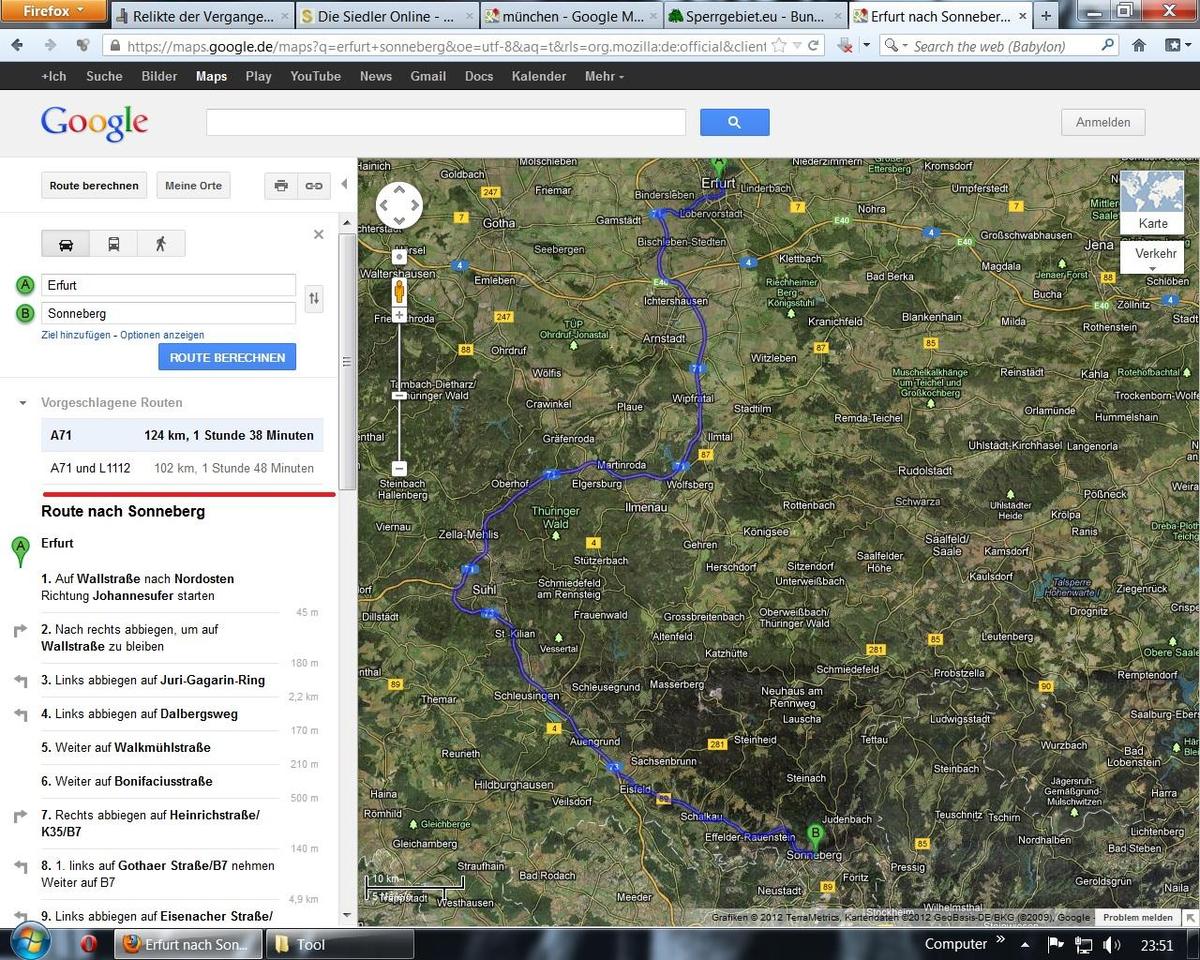The width and height of the screenshot is (1200, 960).
Task: Click the green B marker at Sonneberg on map
Action: coord(815,837)
